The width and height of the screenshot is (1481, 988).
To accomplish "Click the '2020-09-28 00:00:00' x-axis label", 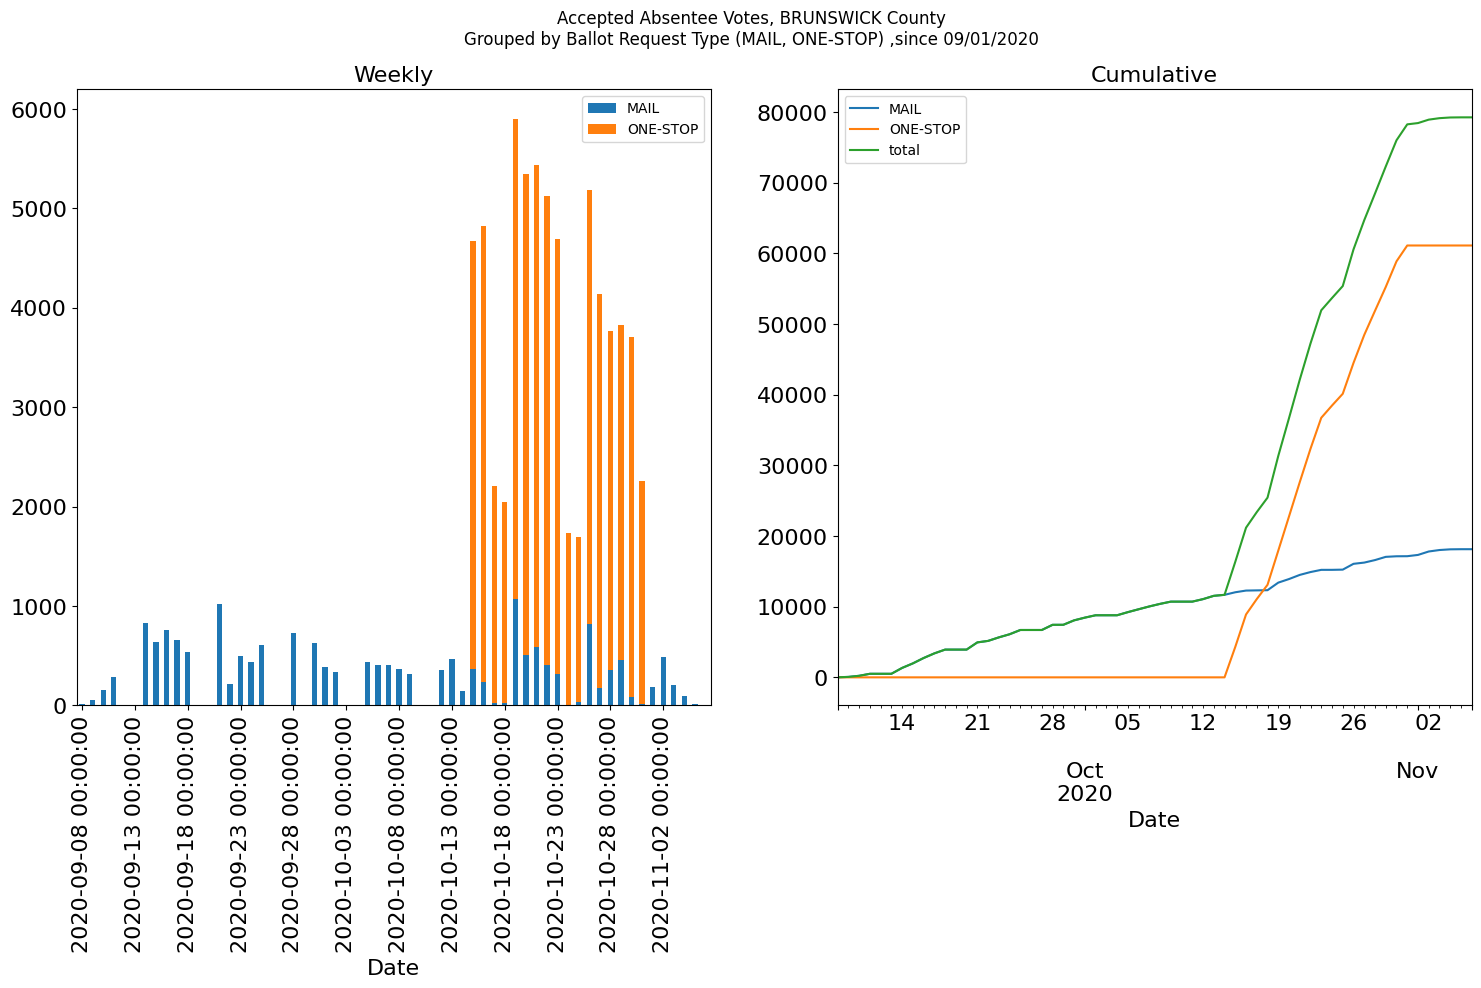I will [x=292, y=834].
